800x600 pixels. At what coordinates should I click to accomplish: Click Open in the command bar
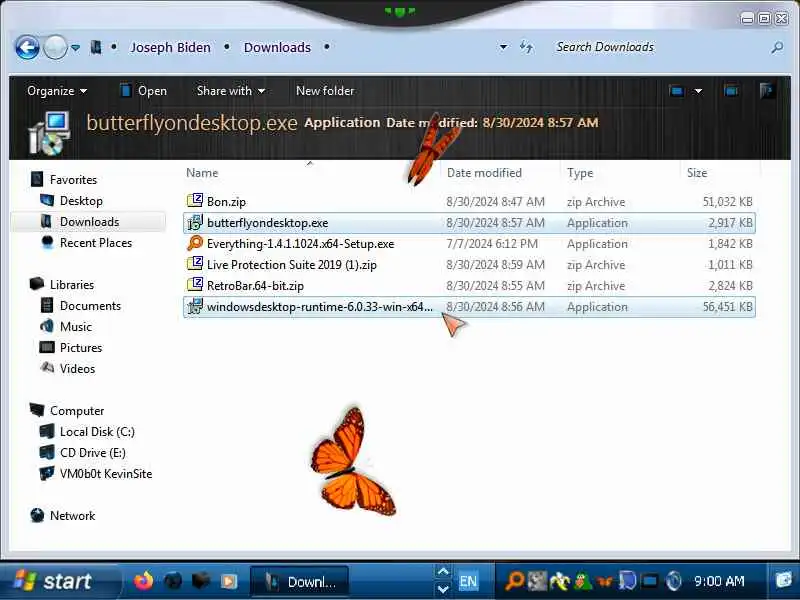point(143,91)
